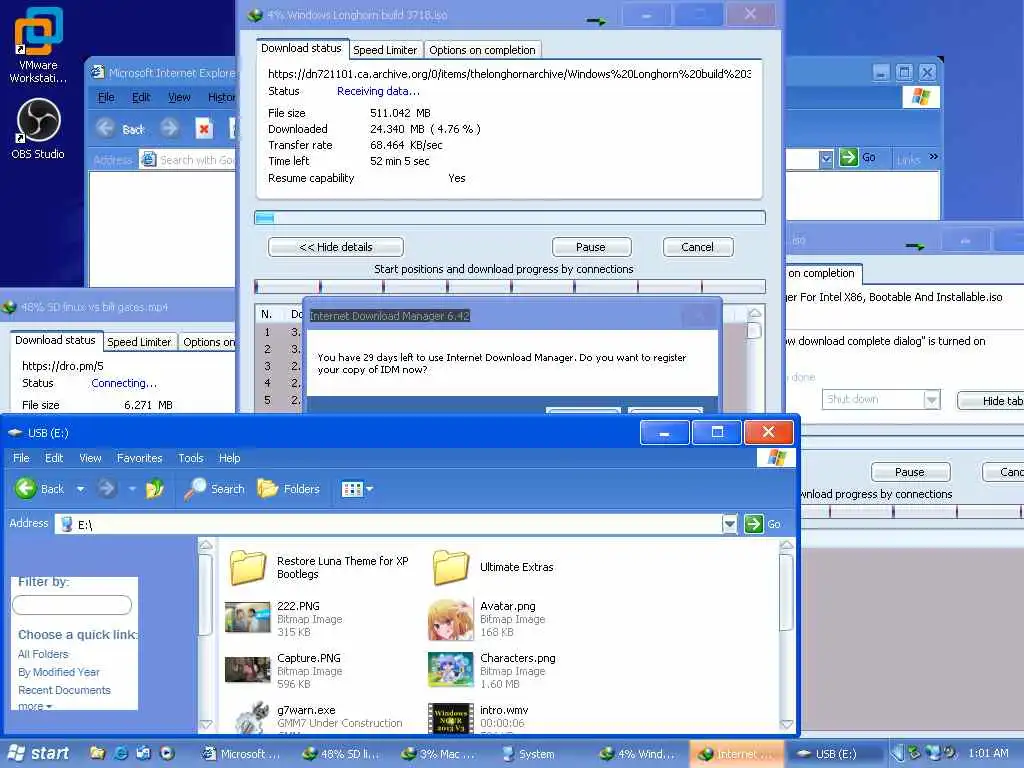Open the Tools menu in USB (E:) window
This screenshot has width=1024, height=768.
[191, 458]
